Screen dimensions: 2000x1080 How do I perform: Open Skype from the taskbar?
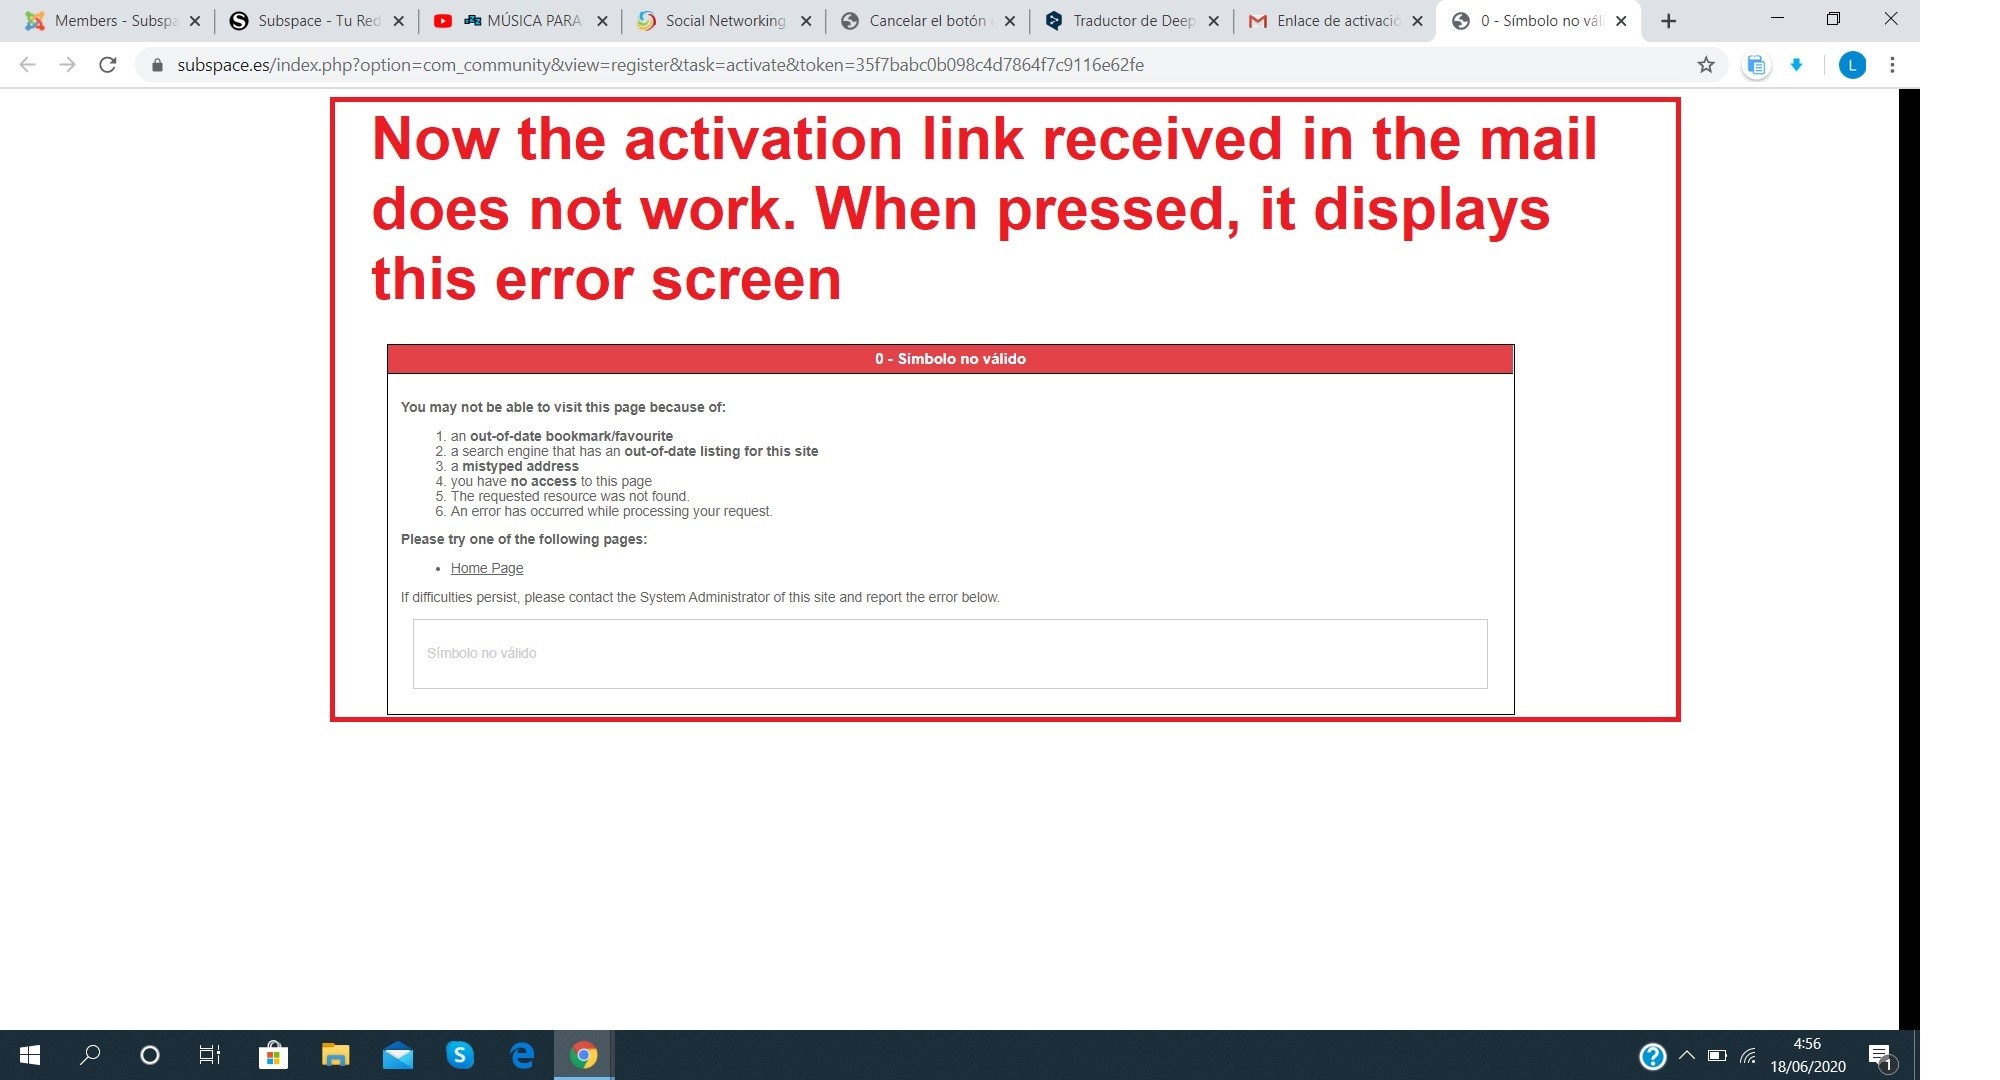point(459,1055)
